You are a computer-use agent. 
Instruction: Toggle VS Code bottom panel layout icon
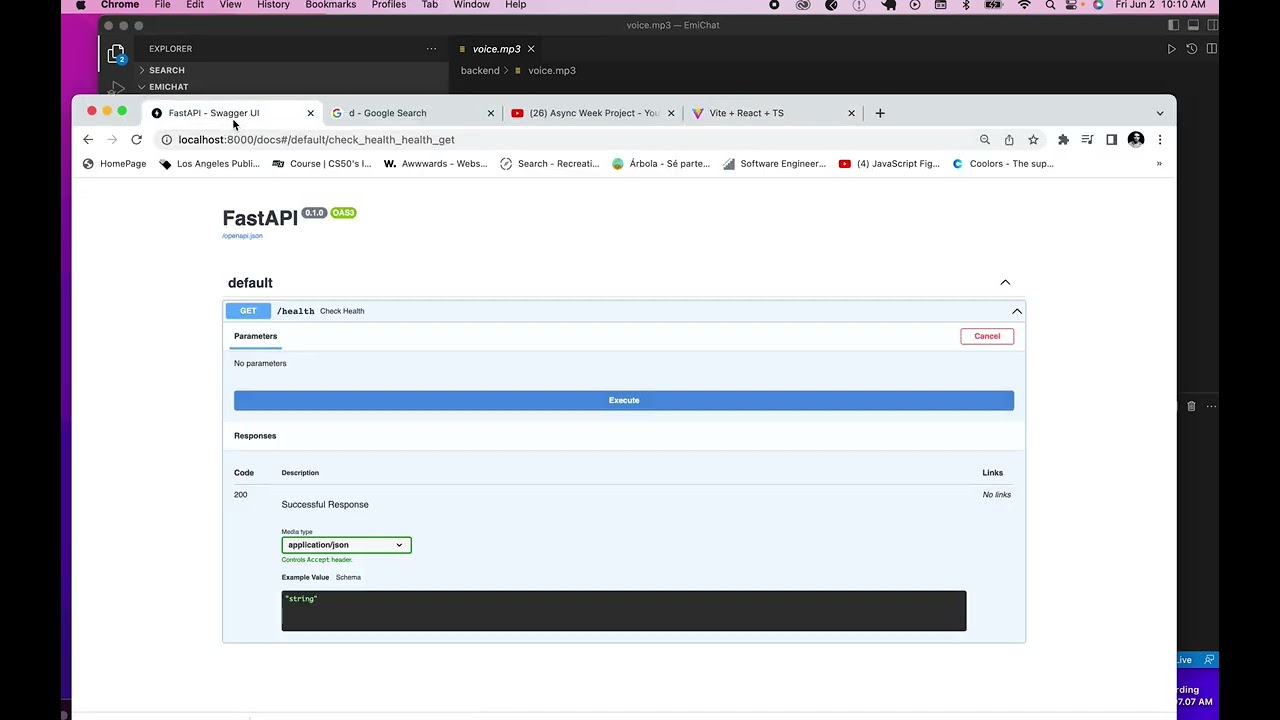1194,25
